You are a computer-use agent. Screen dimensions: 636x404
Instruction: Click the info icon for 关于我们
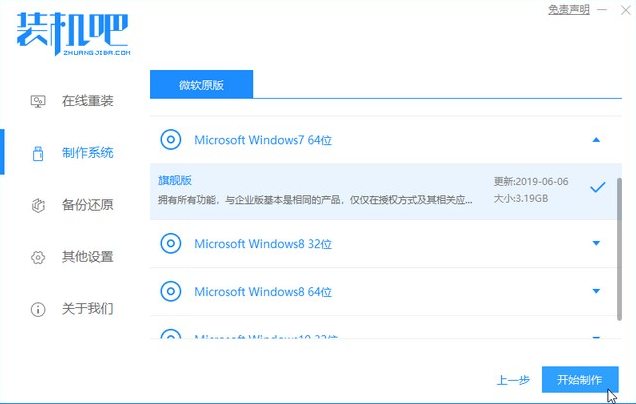click(x=38, y=308)
